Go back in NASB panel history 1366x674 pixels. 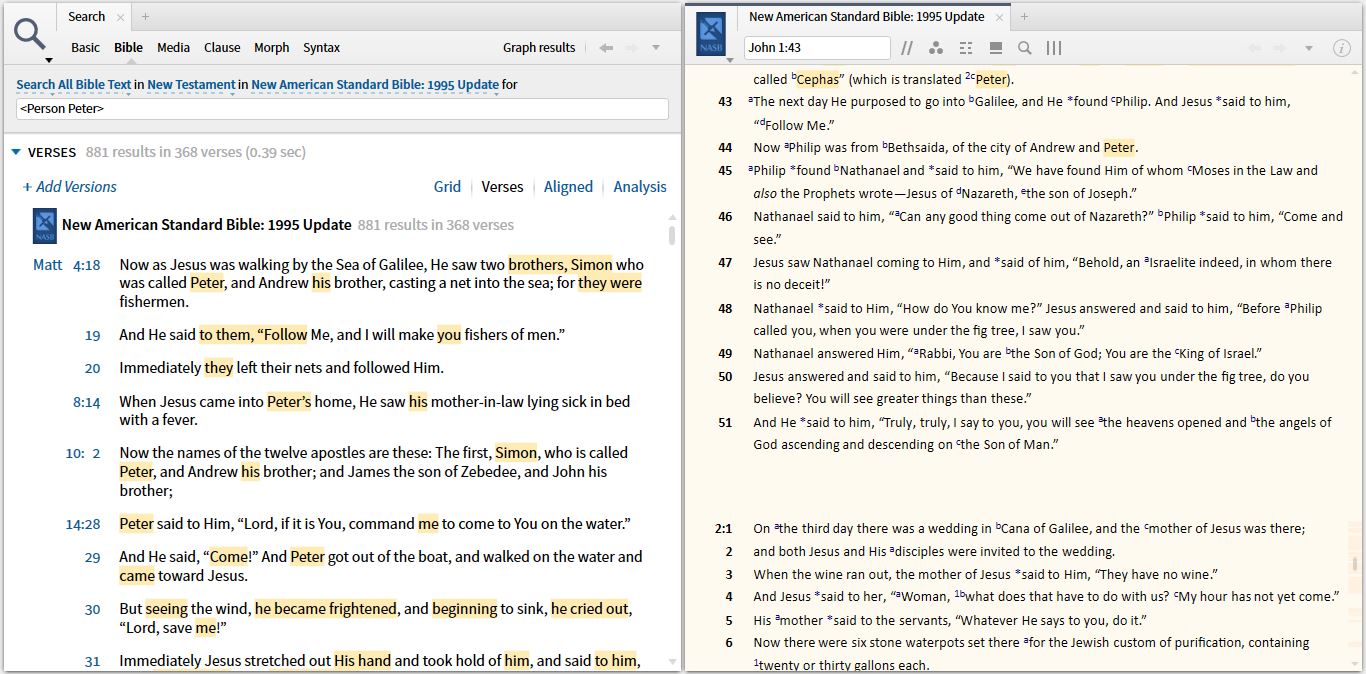(x=1255, y=48)
